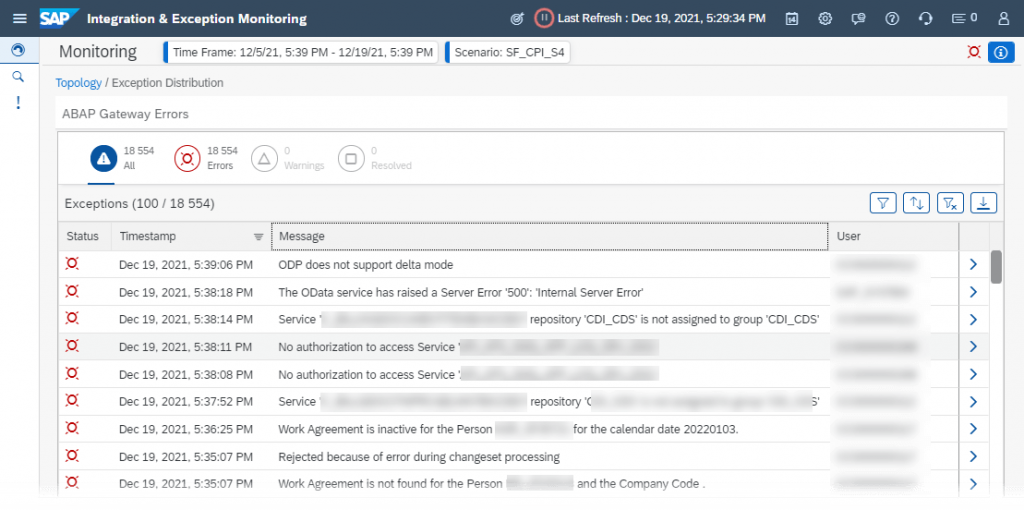Open details arrow for 5:38:08 PM row
The image size is (1024, 510).
[x=973, y=374]
